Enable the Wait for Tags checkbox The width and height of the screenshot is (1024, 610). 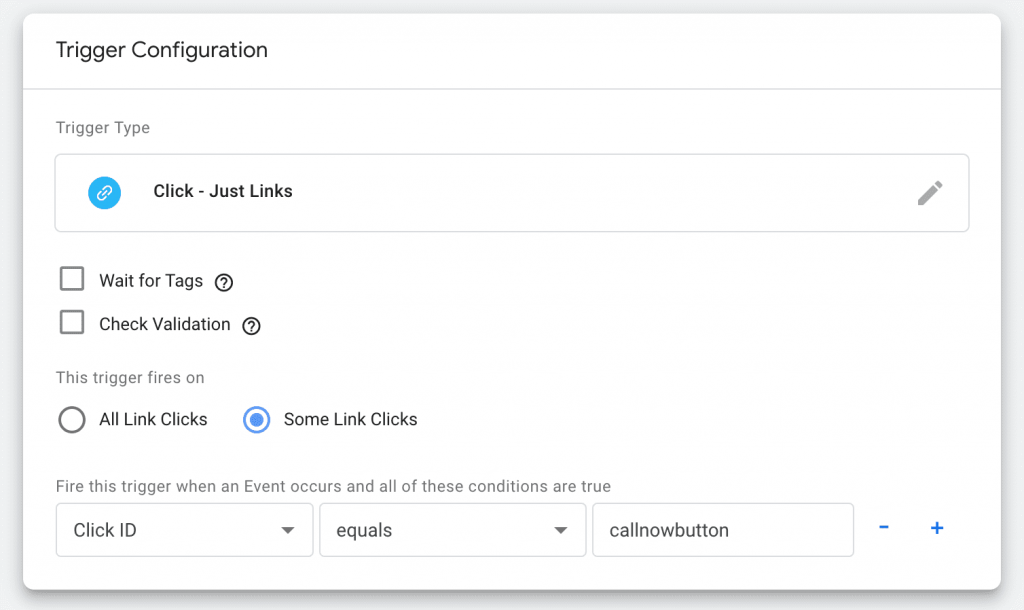pyautogui.click(x=71, y=279)
